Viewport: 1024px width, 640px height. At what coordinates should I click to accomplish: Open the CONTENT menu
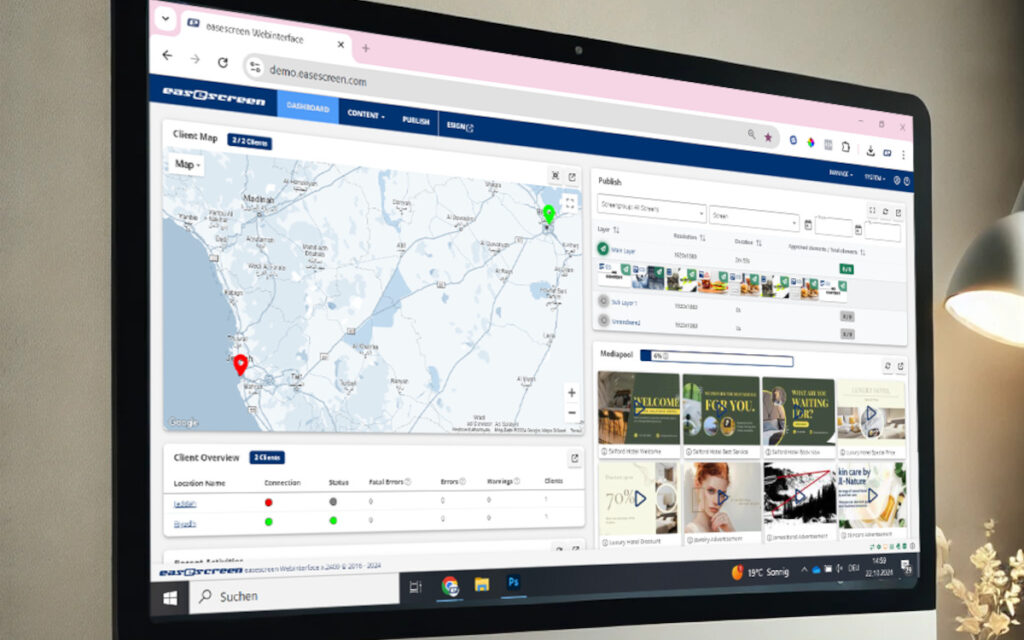(x=364, y=116)
